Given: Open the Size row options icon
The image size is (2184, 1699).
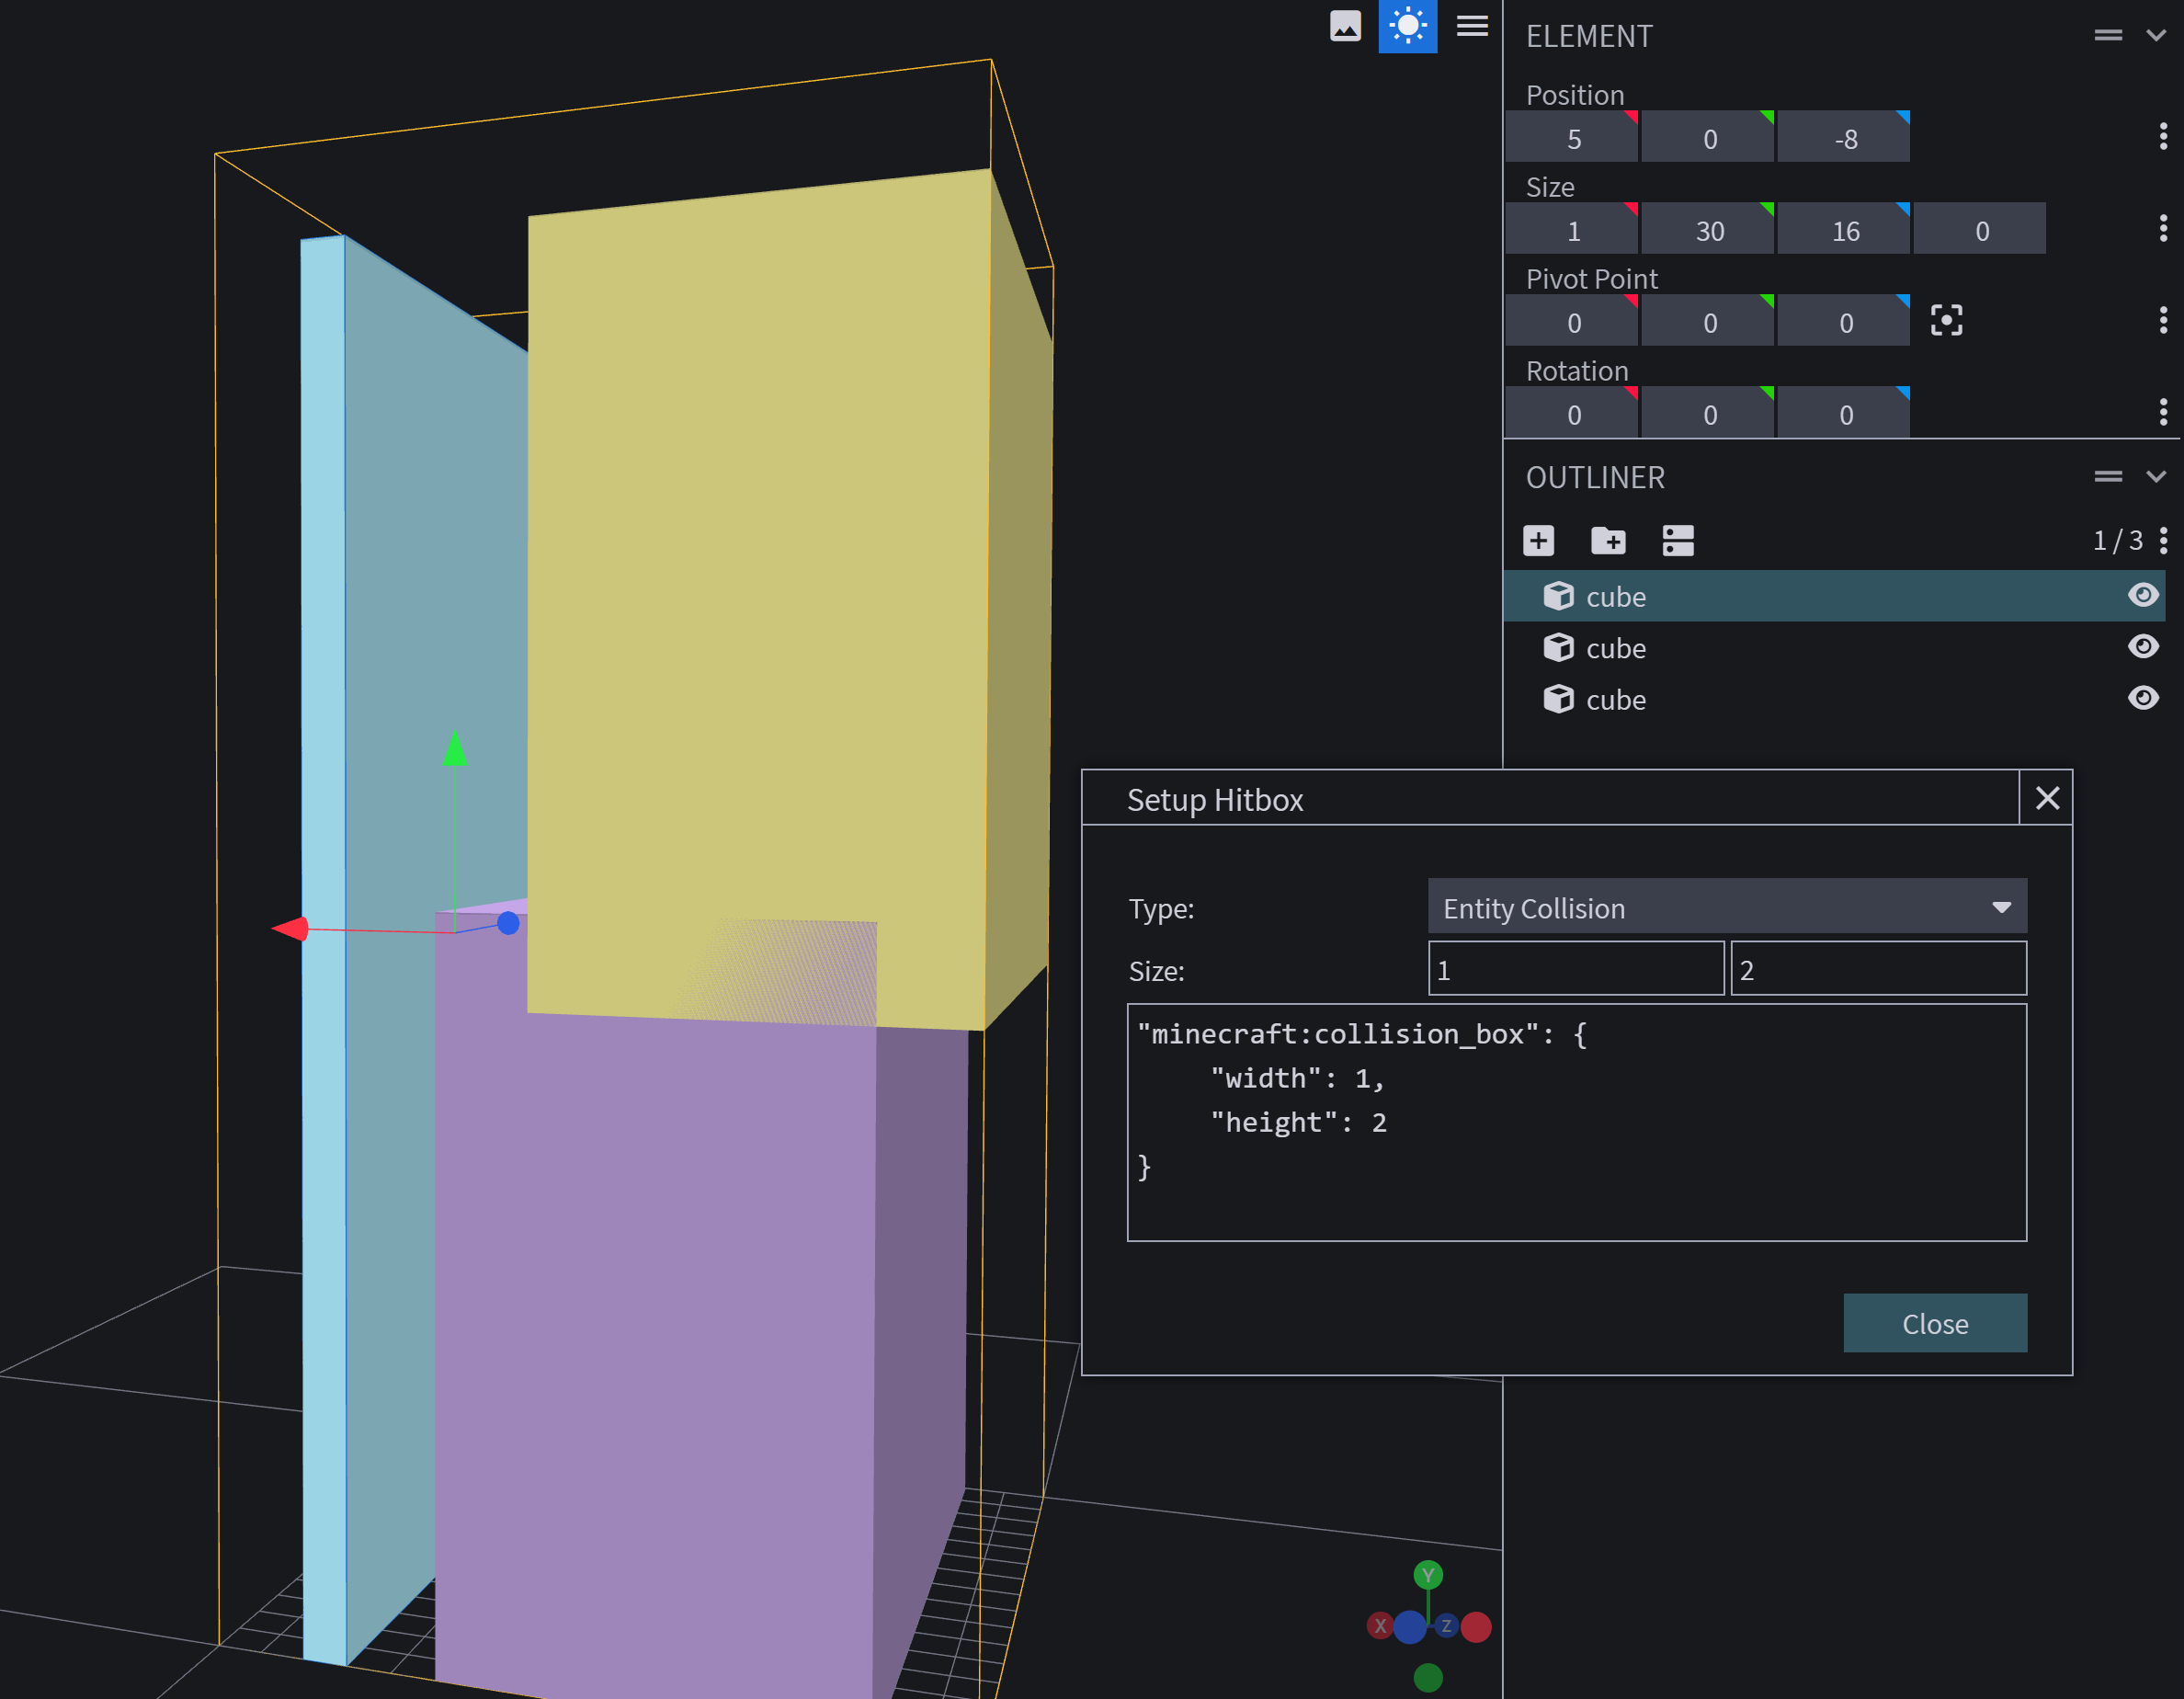Looking at the screenshot, I should coord(2163,228).
